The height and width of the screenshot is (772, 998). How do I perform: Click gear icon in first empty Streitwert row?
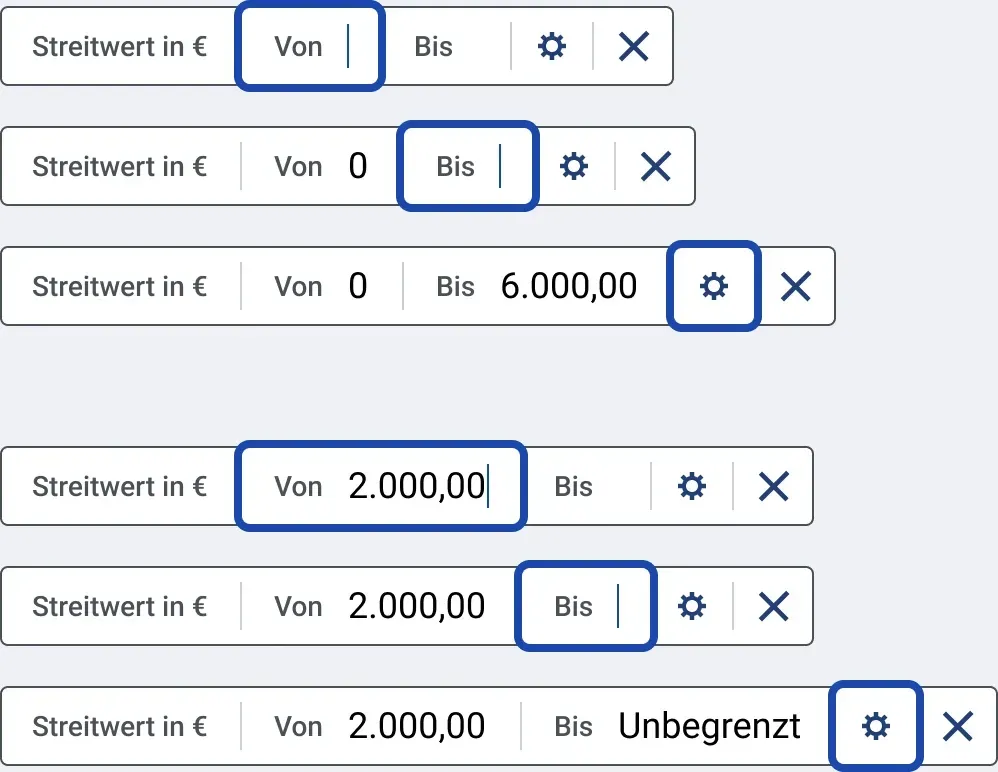[551, 46]
